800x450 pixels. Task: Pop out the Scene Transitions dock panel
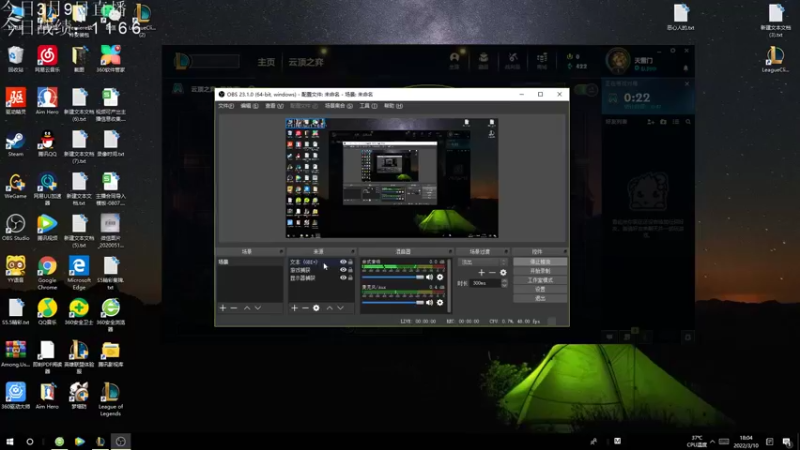506,252
